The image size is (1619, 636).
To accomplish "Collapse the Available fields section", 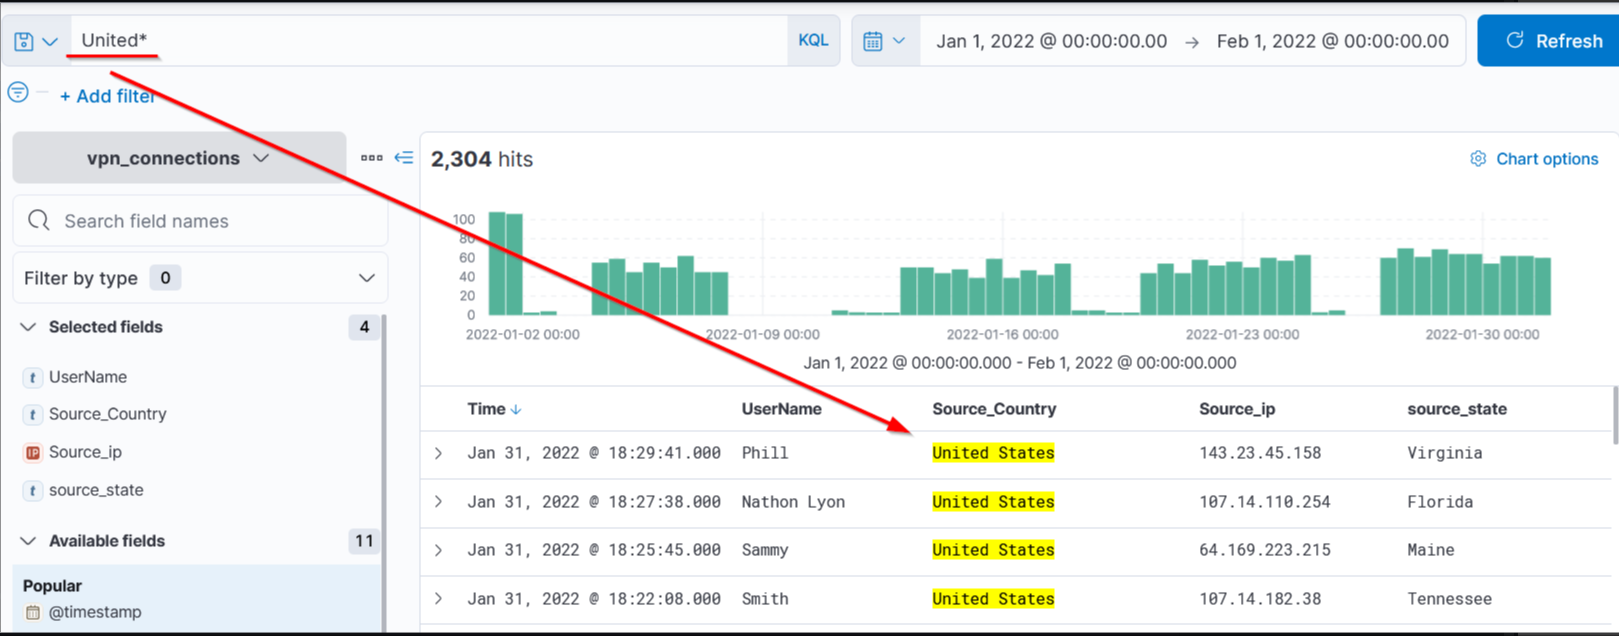I will (x=28, y=541).
